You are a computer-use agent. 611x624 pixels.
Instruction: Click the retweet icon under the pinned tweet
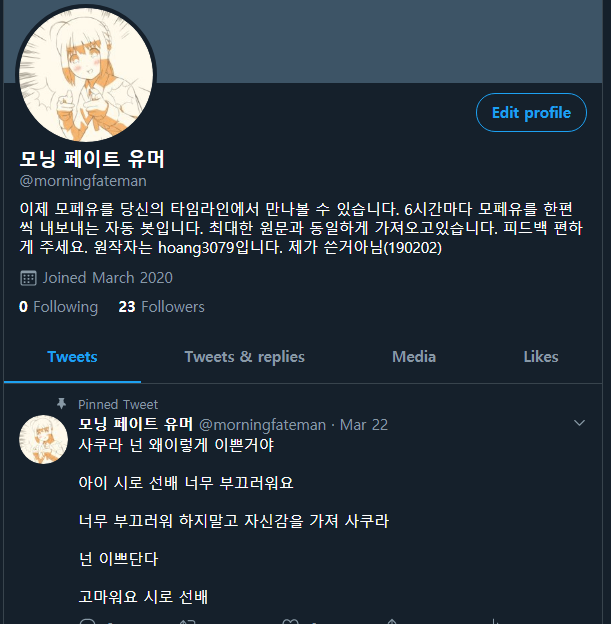[x=188, y=621]
